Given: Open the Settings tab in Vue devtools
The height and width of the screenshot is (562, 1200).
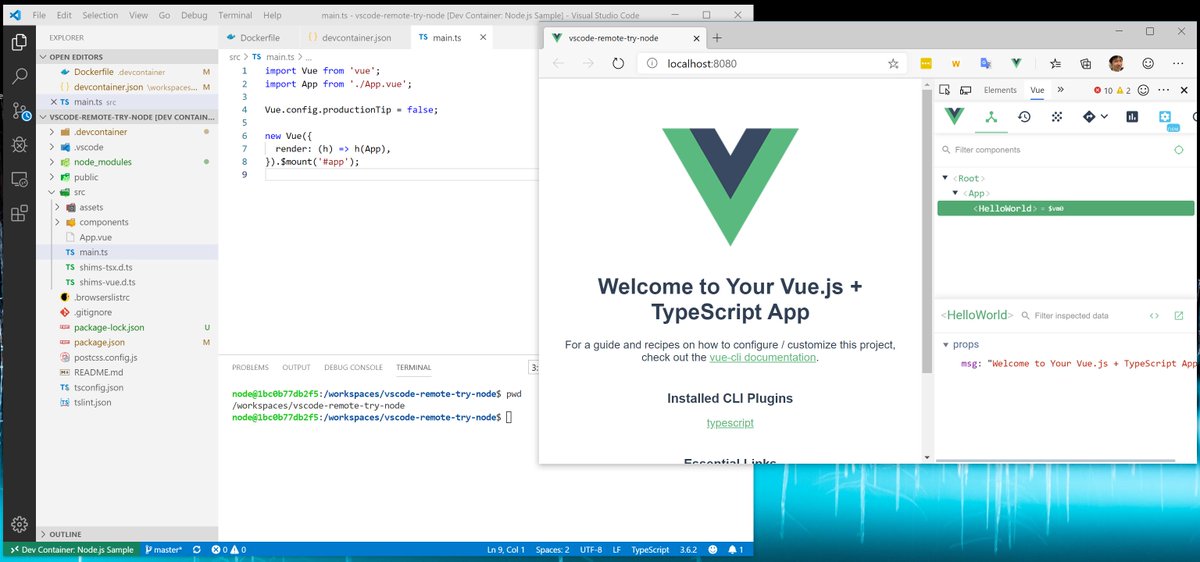Looking at the screenshot, I should point(1166,117).
